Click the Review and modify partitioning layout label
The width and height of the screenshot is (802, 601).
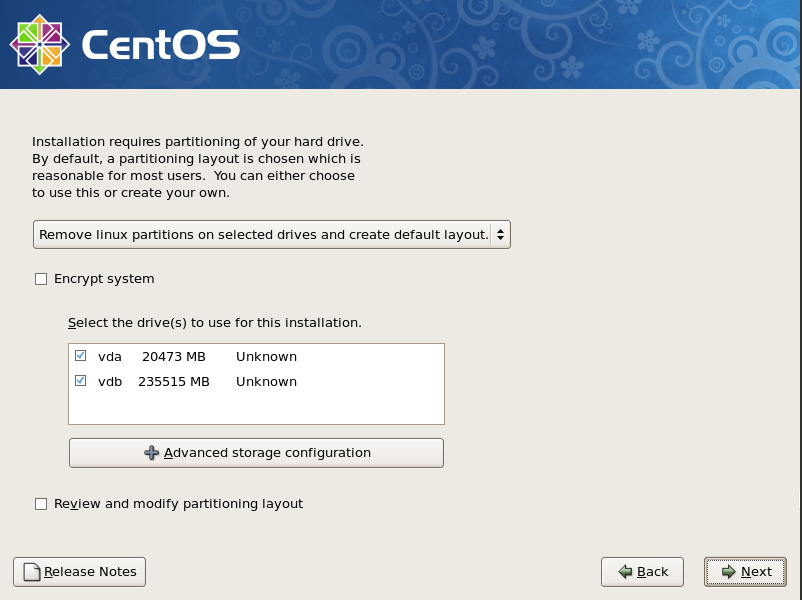179,504
